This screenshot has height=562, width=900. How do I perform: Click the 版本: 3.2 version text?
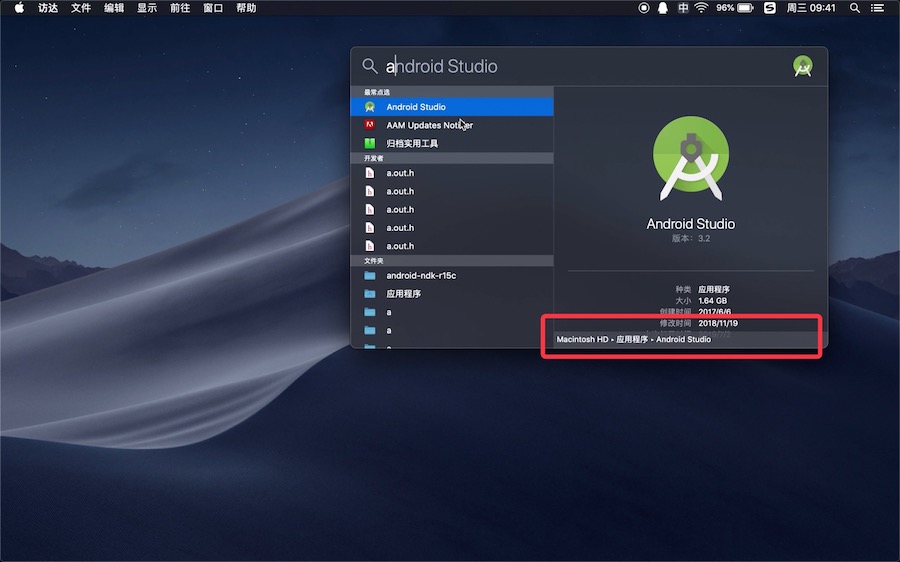click(690, 239)
